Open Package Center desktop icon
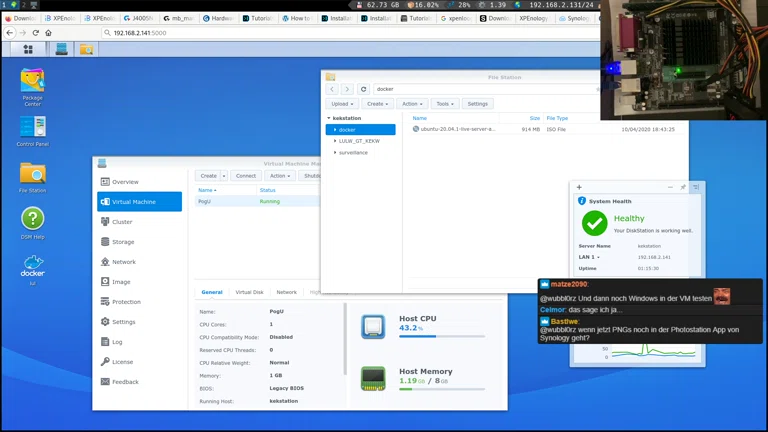The height and width of the screenshot is (432, 768). coord(32,87)
